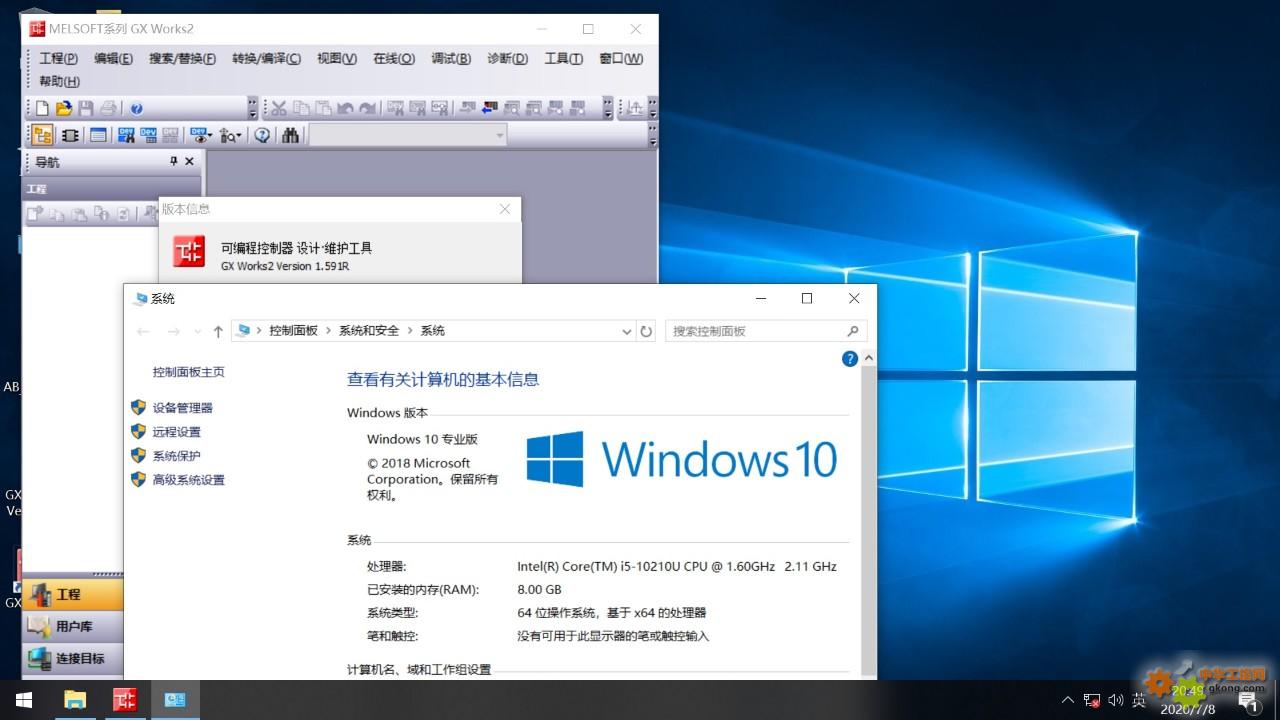Click the first Dev device list icon

[126, 135]
